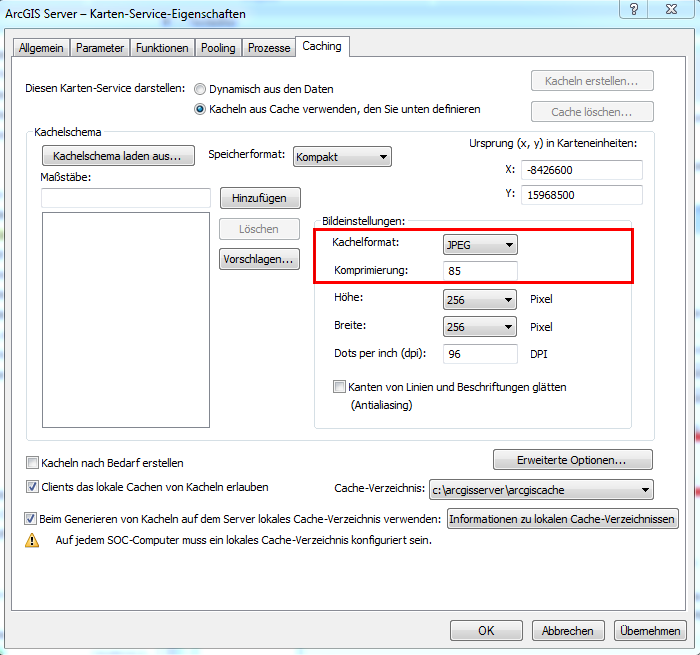
Task: Expand the Höhe 256 dropdown
Action: coord(480,300)
